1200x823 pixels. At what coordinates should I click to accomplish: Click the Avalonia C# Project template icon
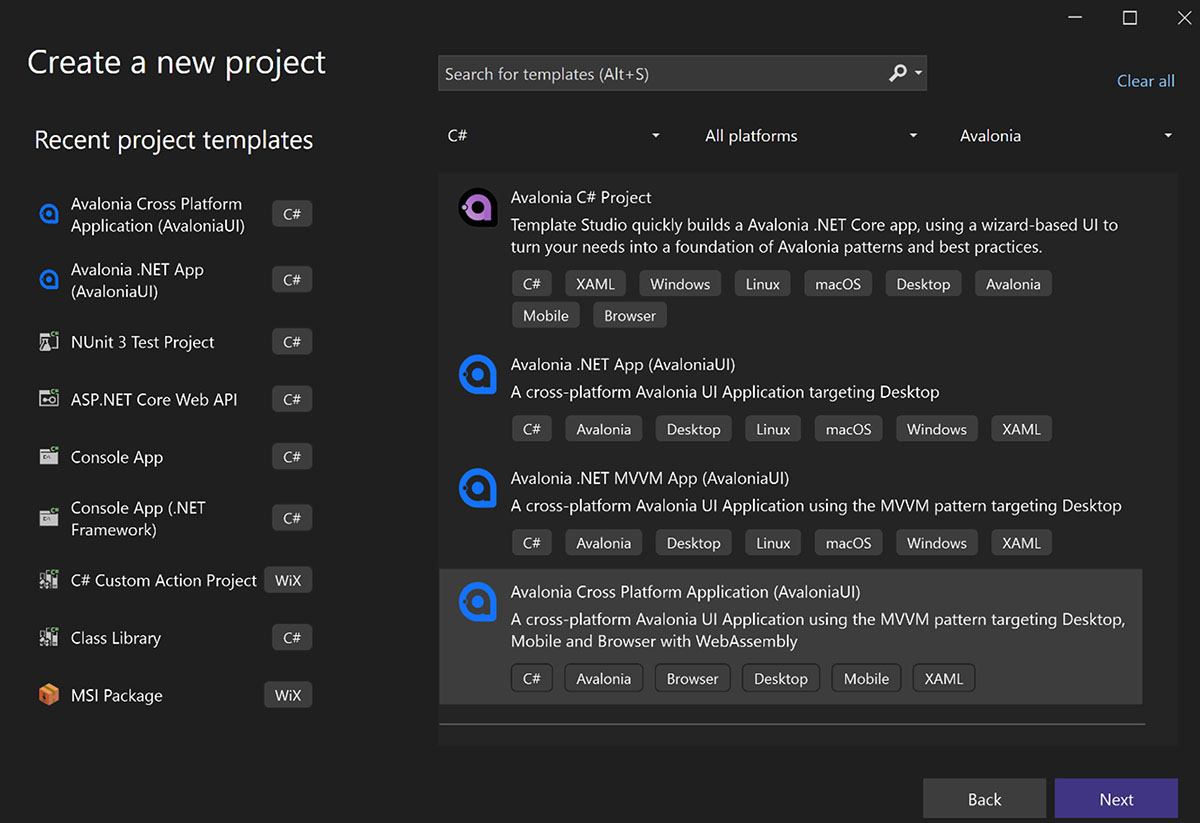coord(477,208)
